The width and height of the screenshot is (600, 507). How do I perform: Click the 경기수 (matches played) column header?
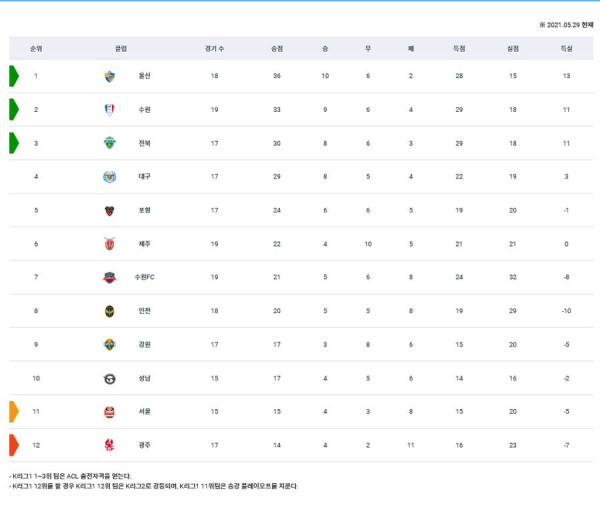pos(215,48)
